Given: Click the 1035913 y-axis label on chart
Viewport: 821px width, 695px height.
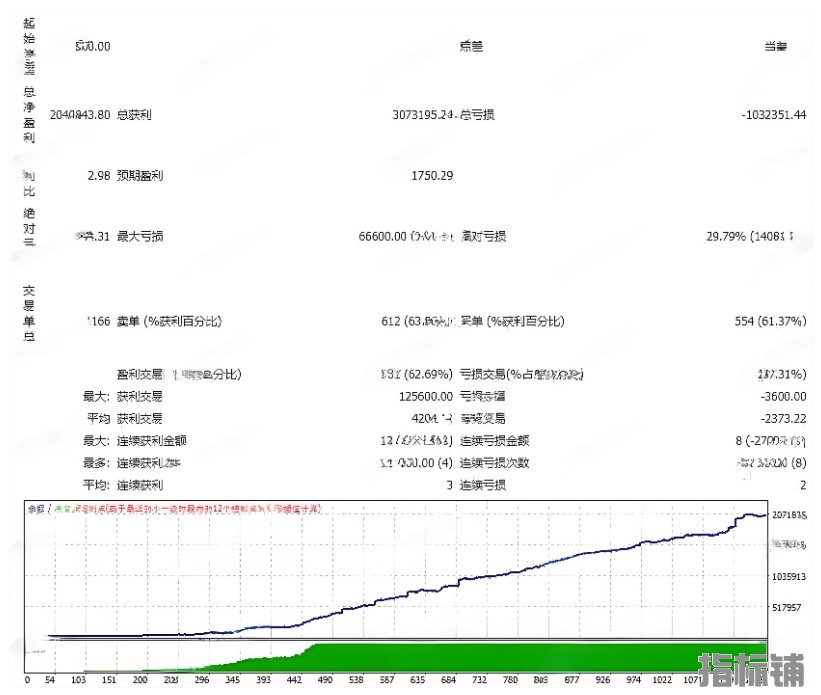Looking at the screenshot, I should [789, 578].
